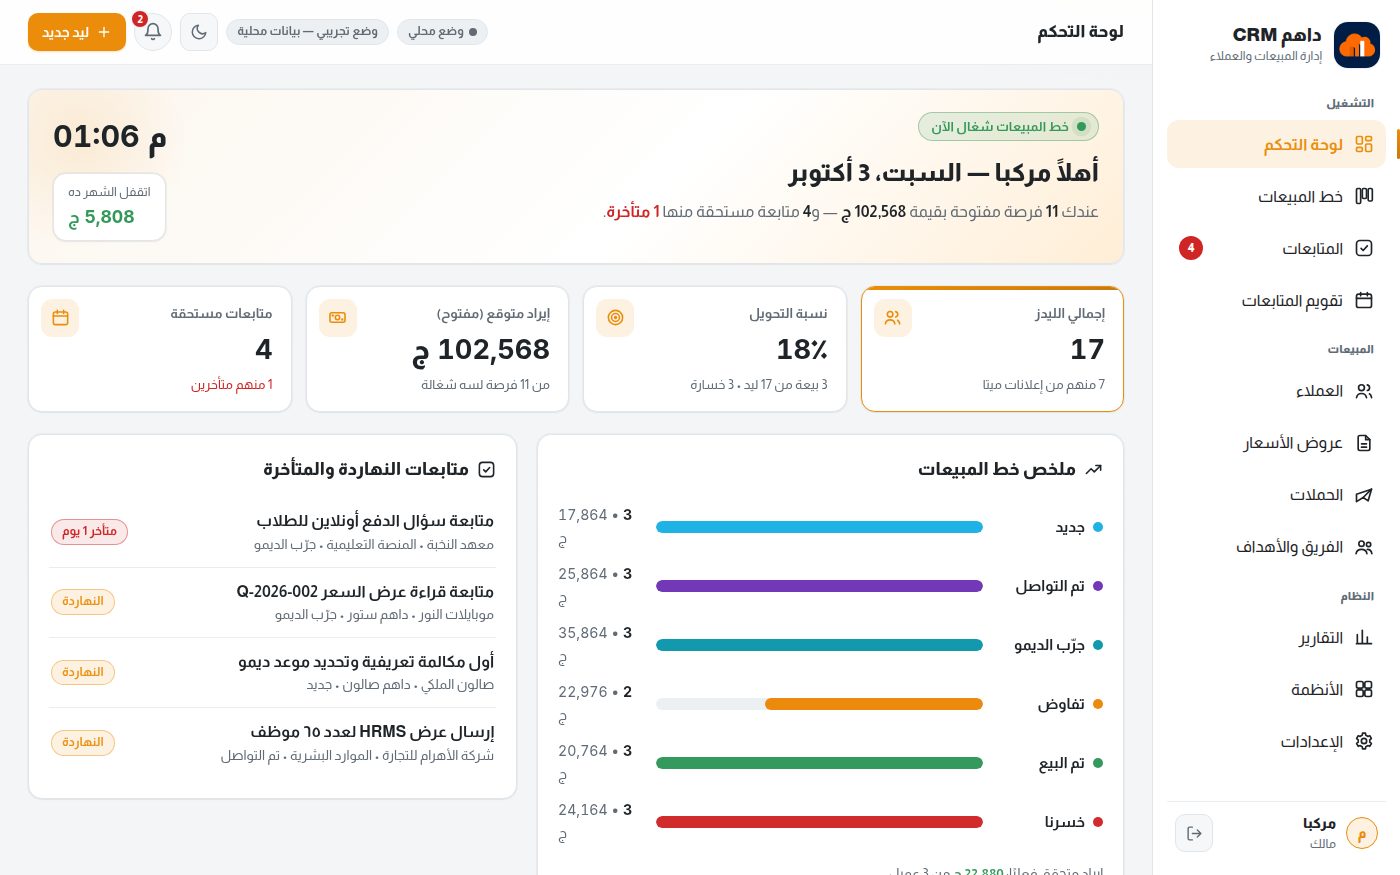Click the إيراد متوقع money icon
Image resolution: width=1400 pixels, height=875 pixels.
338,318
